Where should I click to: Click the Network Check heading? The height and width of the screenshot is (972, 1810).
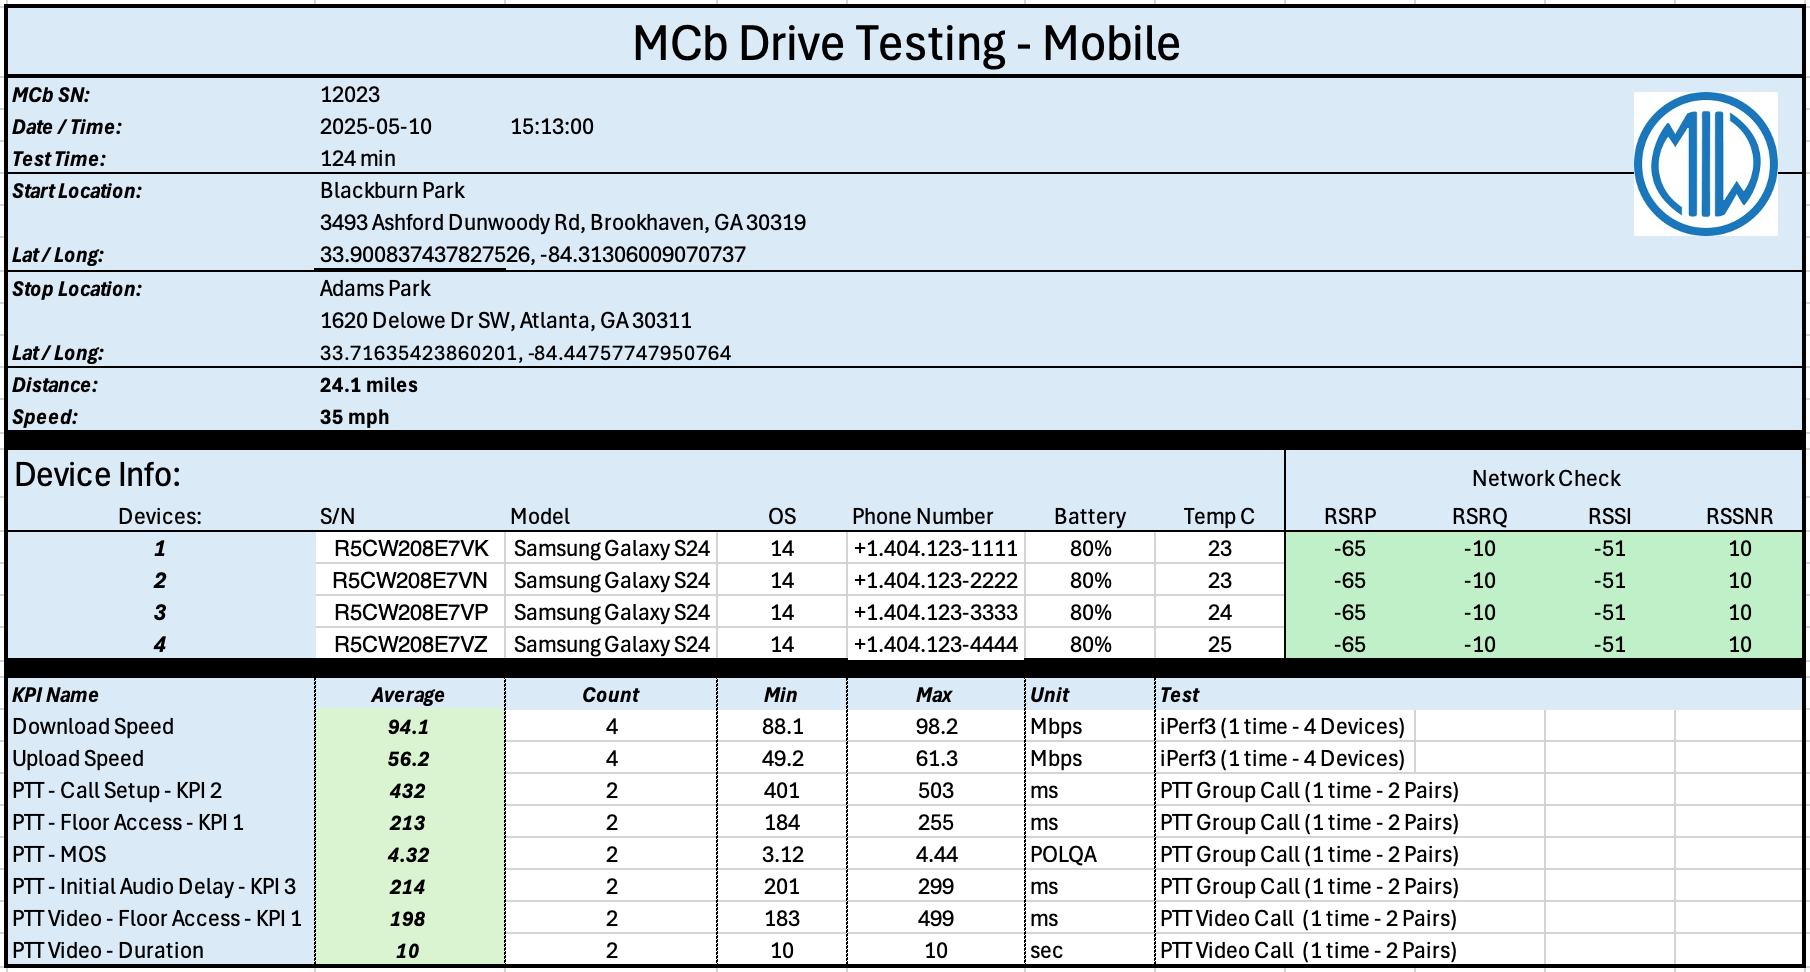pyautogui.click(x=1545, y=479)
